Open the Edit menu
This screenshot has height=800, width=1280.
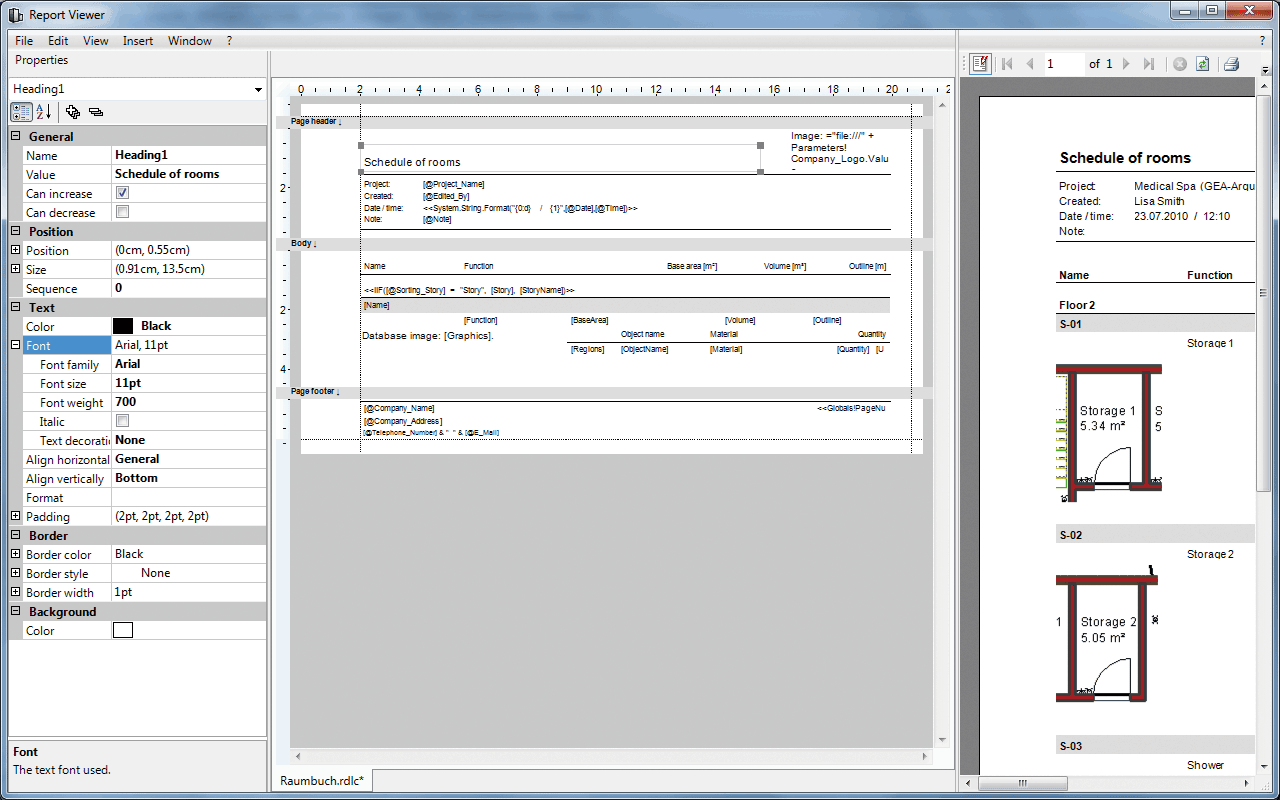click(x=58, y=41)
